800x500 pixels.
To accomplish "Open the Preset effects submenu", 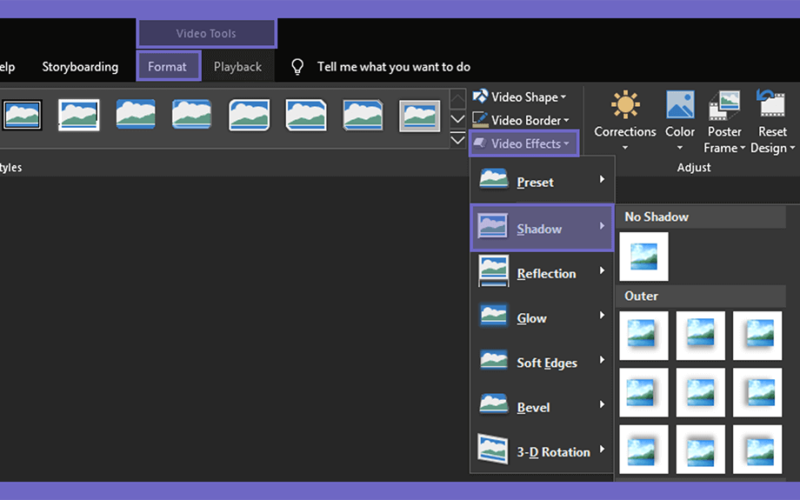I will (542, 180).
